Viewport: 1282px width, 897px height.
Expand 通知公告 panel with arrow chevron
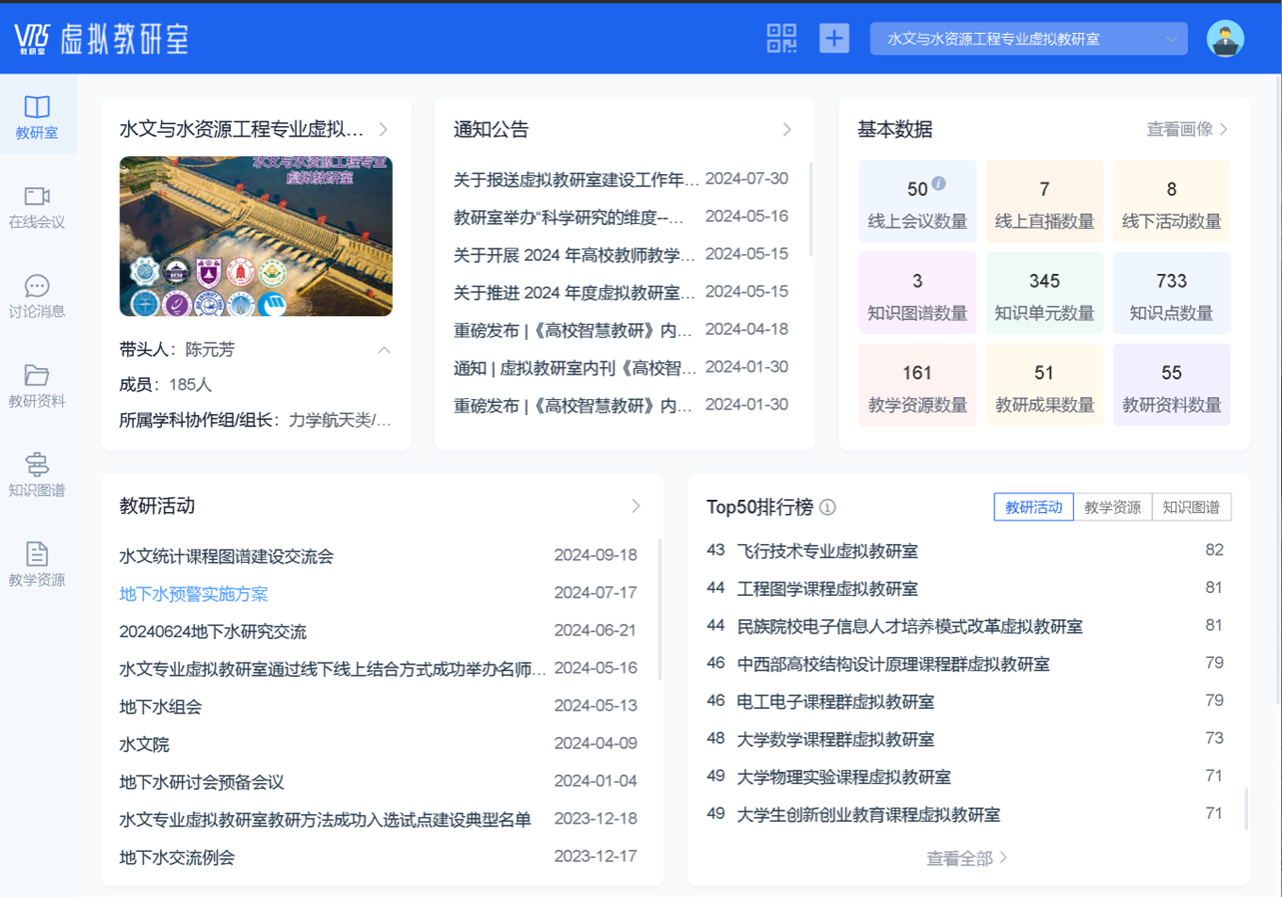787,130
